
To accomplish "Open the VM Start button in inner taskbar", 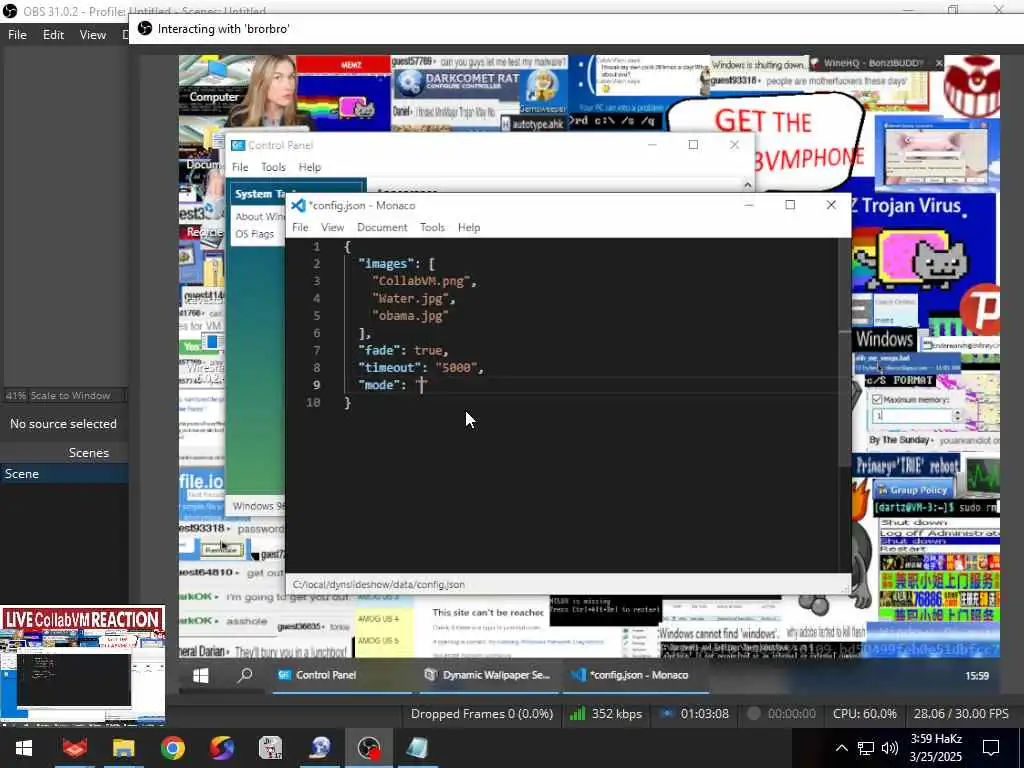I will 200,676.
